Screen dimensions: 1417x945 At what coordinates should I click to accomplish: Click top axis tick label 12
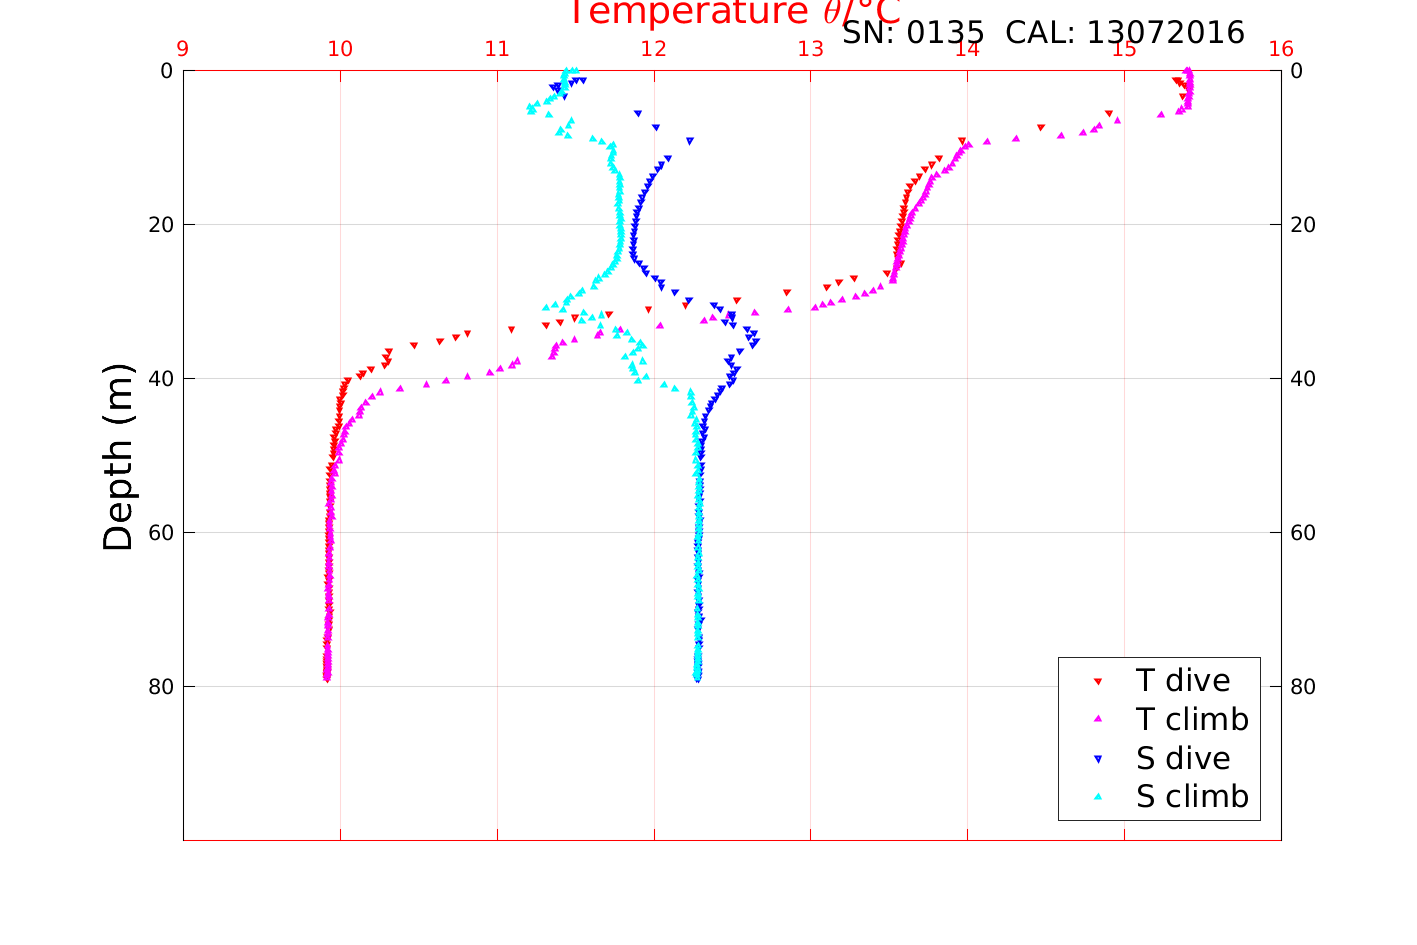pos(654,49)
